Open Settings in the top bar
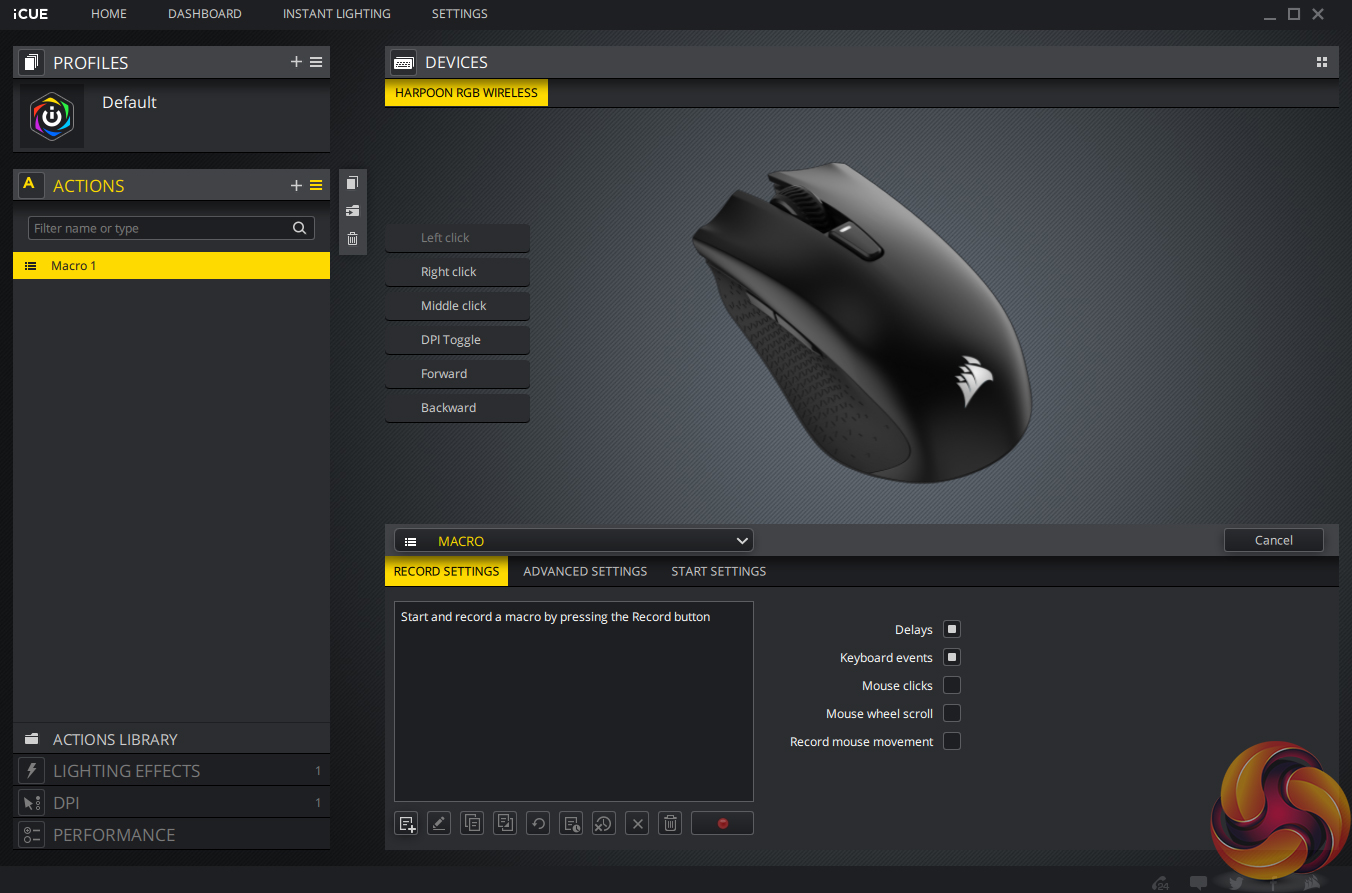1352x893 pixels. 460,14
